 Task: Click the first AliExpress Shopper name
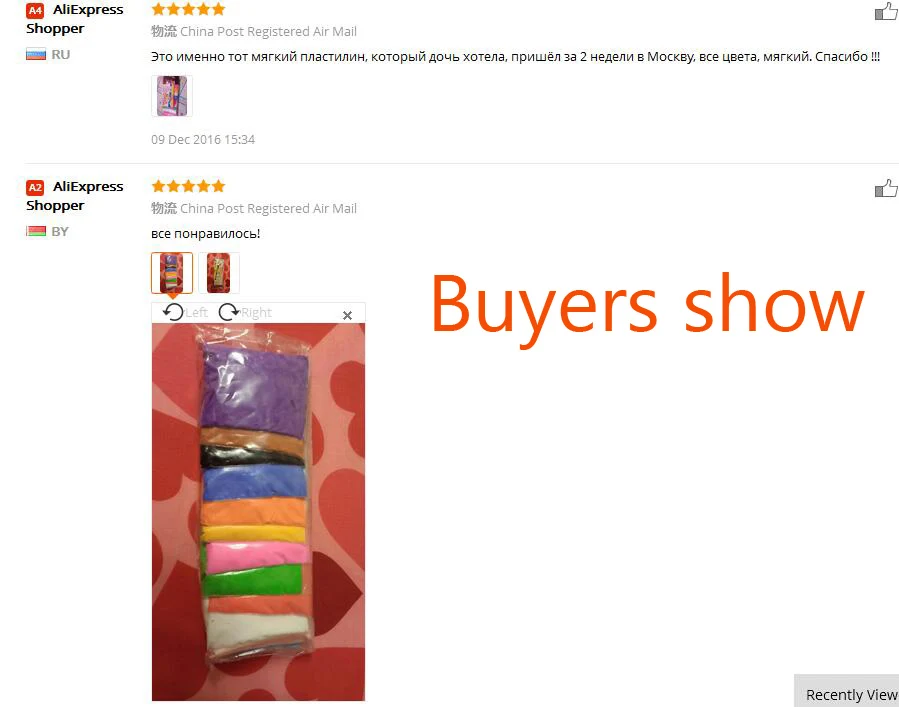point(75,19)
